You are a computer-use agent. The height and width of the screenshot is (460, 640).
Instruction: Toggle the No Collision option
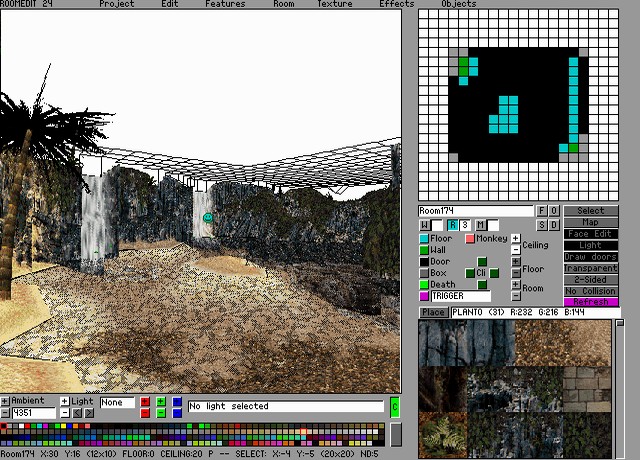click(591, 291)
